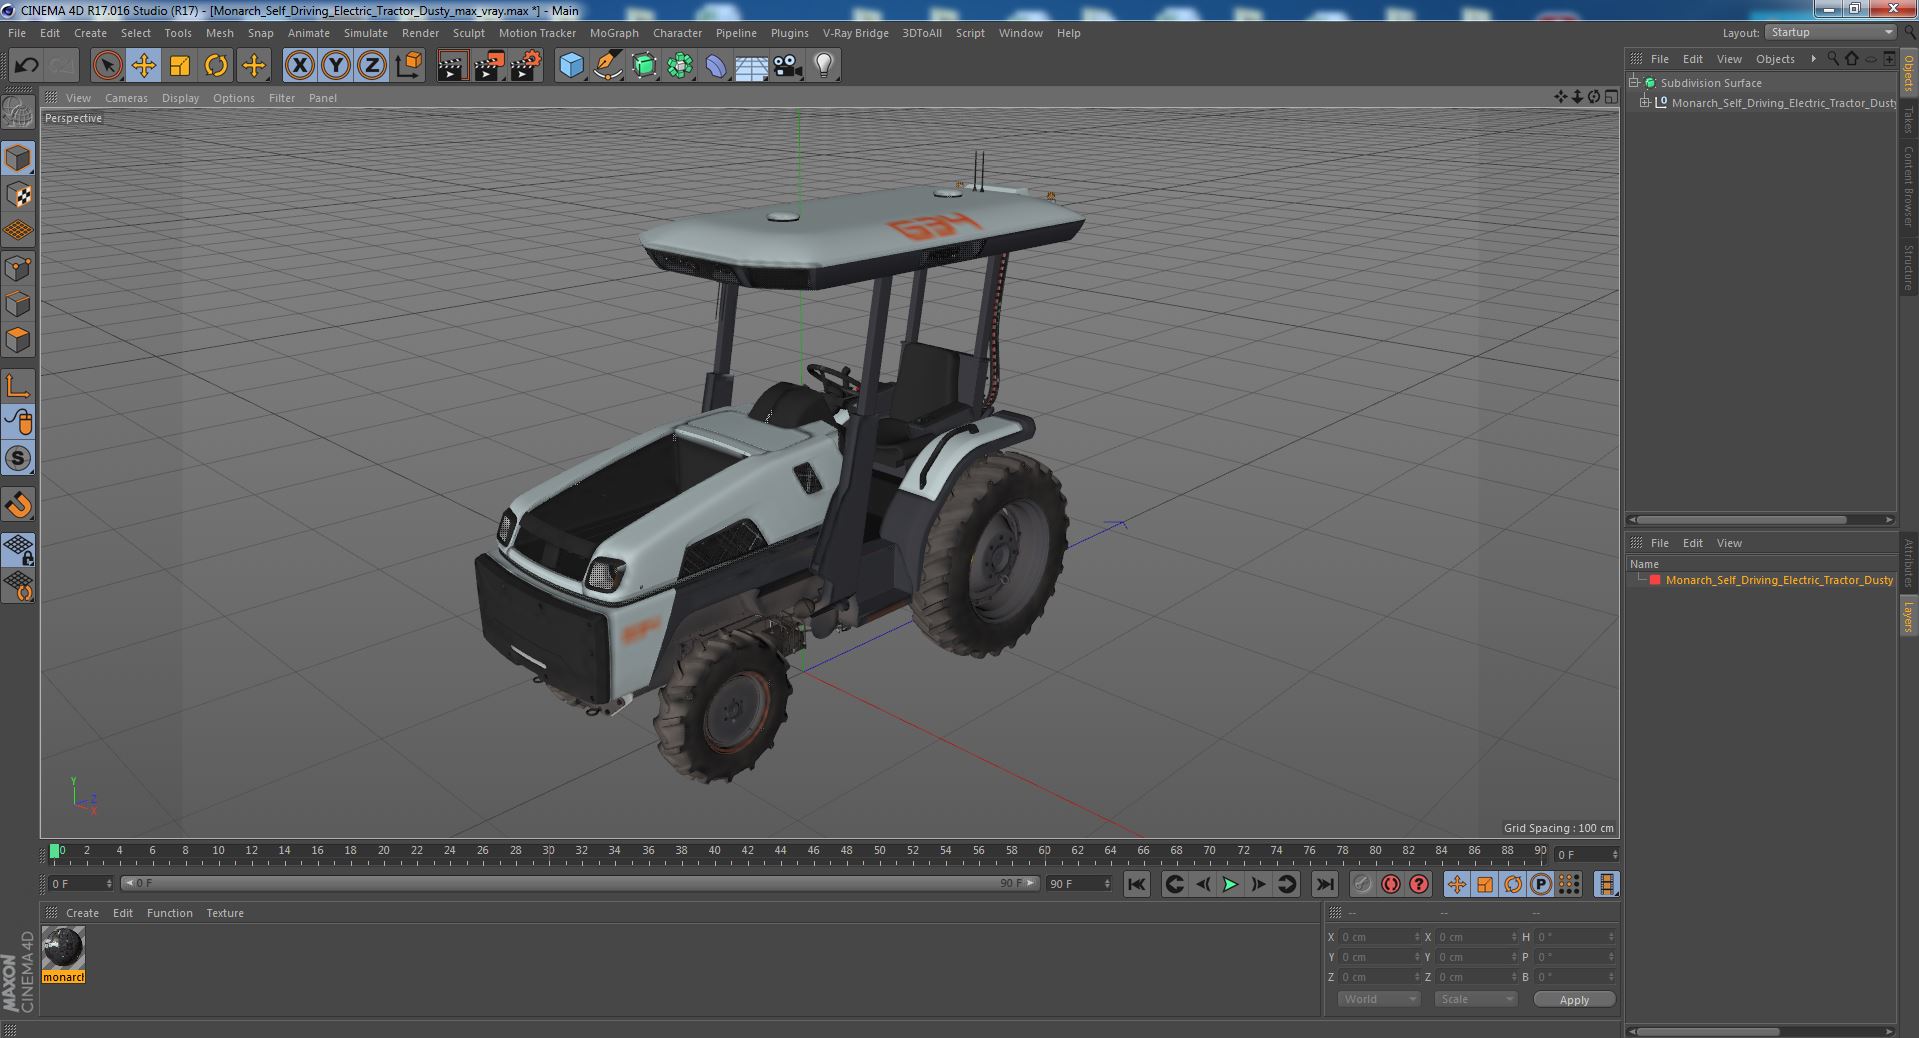The width and height of the screenshot is (1919, 1038).
Task: Open the V-Ray Bridge menu
Action: click(x=855, y=33)
